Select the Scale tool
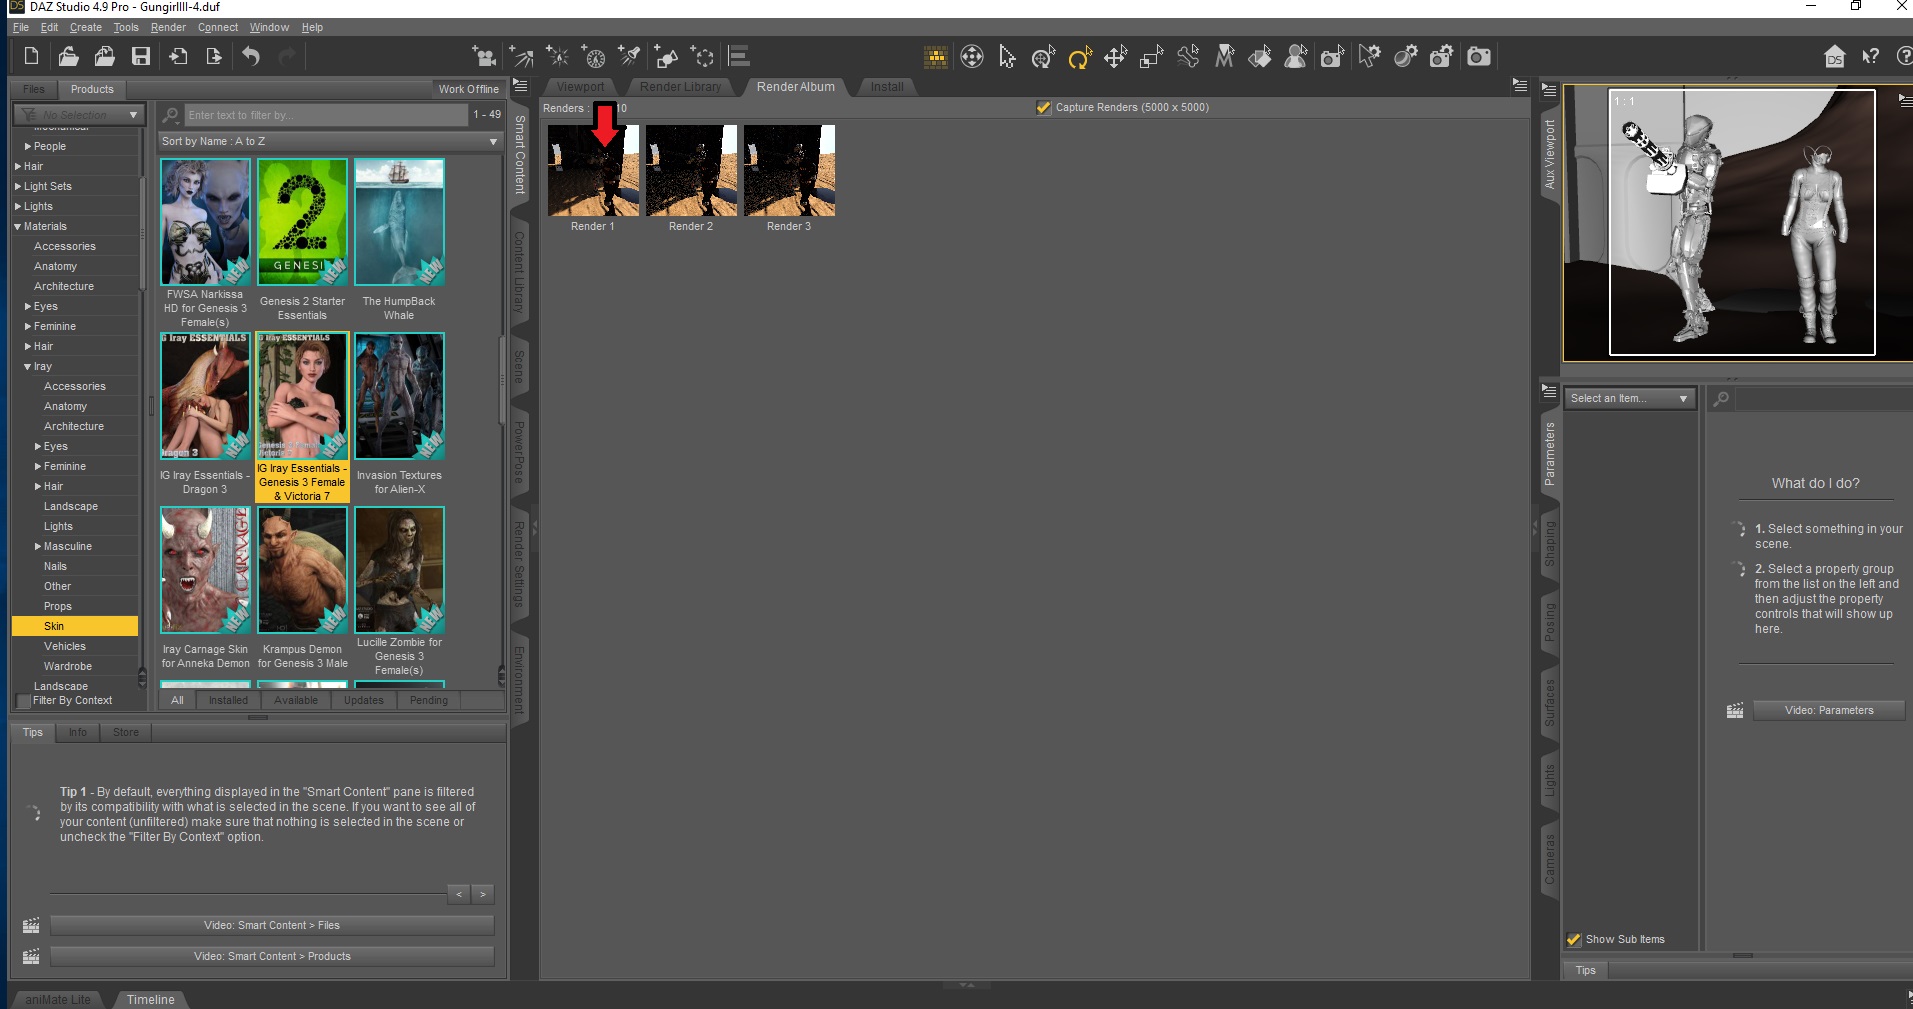Image resolution: width=1913 pixels, height=1009 pixels. coord(1151,57)
